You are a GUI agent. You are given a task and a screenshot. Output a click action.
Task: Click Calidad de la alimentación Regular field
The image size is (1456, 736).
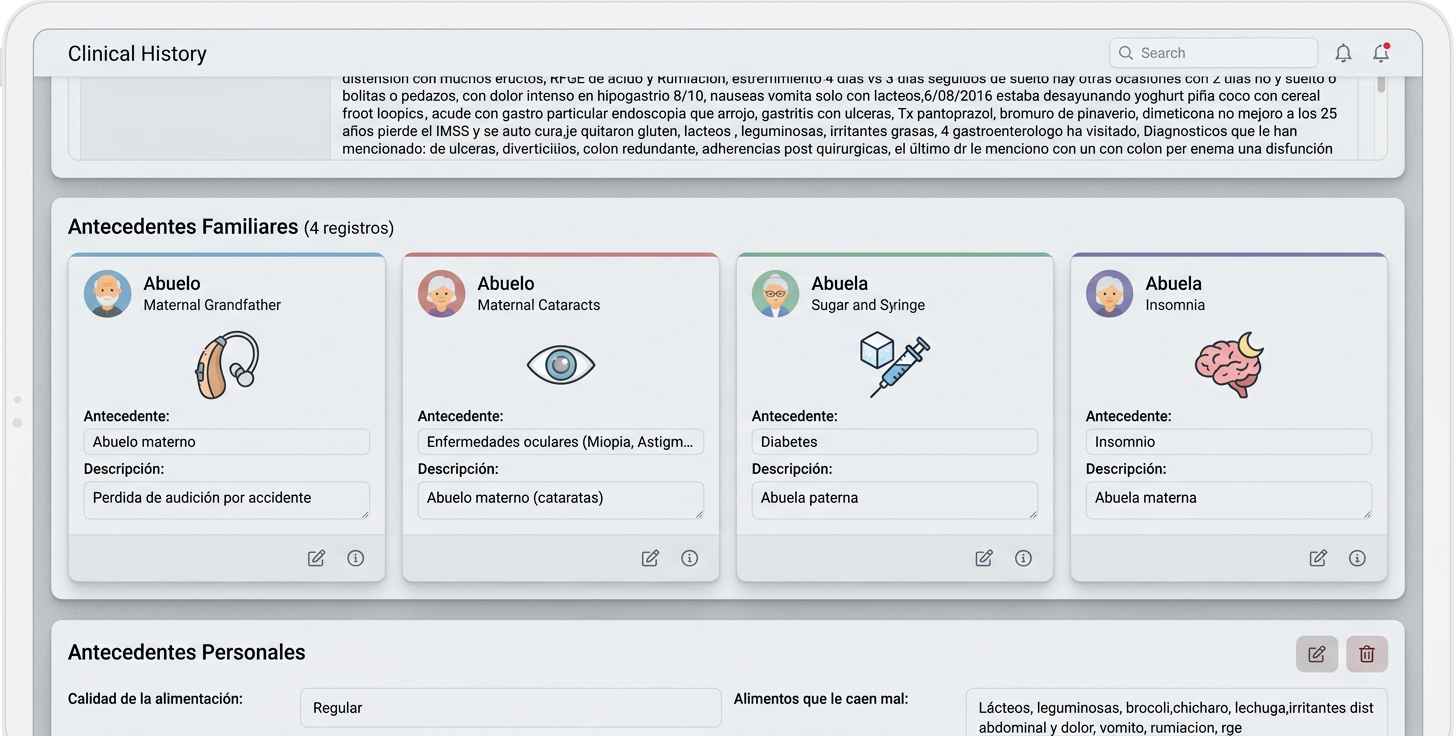(x=510, y=708)
